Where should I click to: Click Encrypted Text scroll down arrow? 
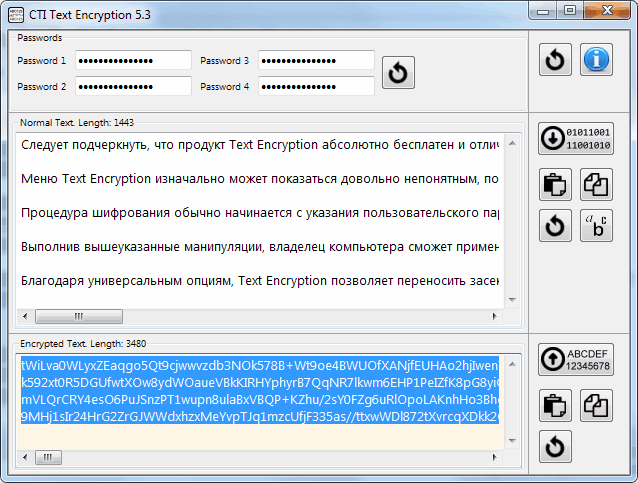point(512,441)
